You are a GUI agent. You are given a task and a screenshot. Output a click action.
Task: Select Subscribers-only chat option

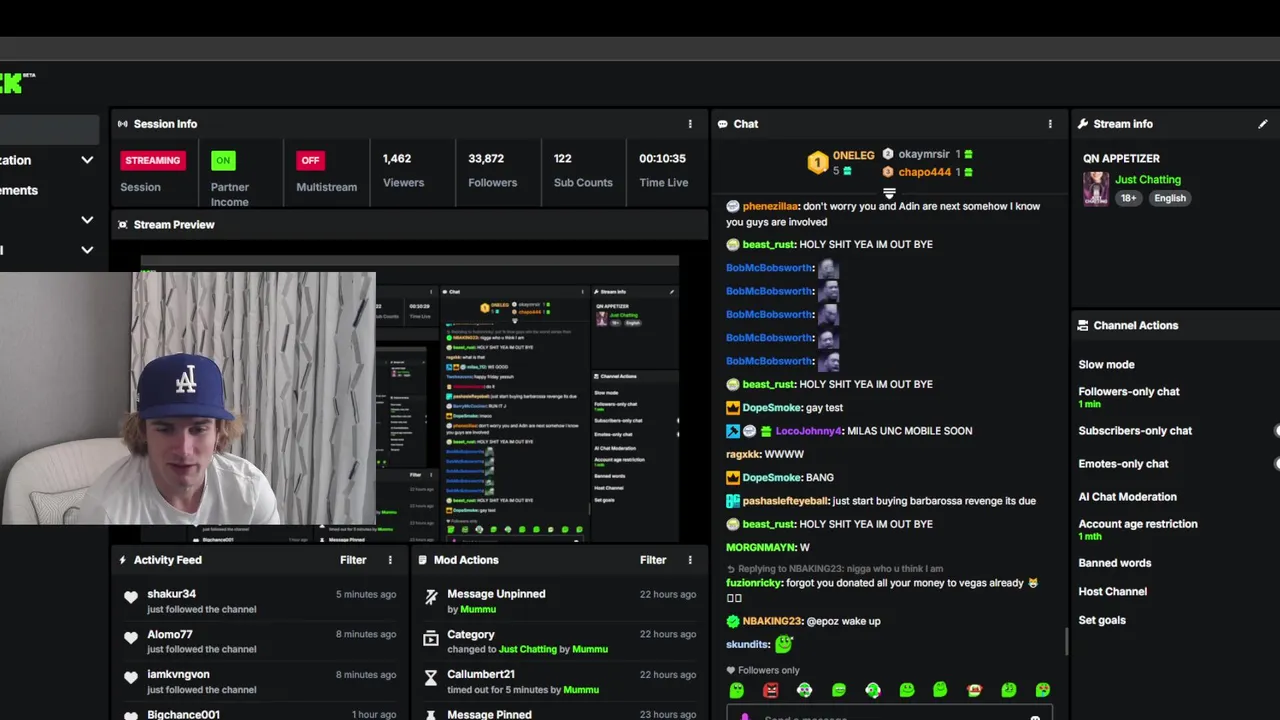click(1135, 431)
